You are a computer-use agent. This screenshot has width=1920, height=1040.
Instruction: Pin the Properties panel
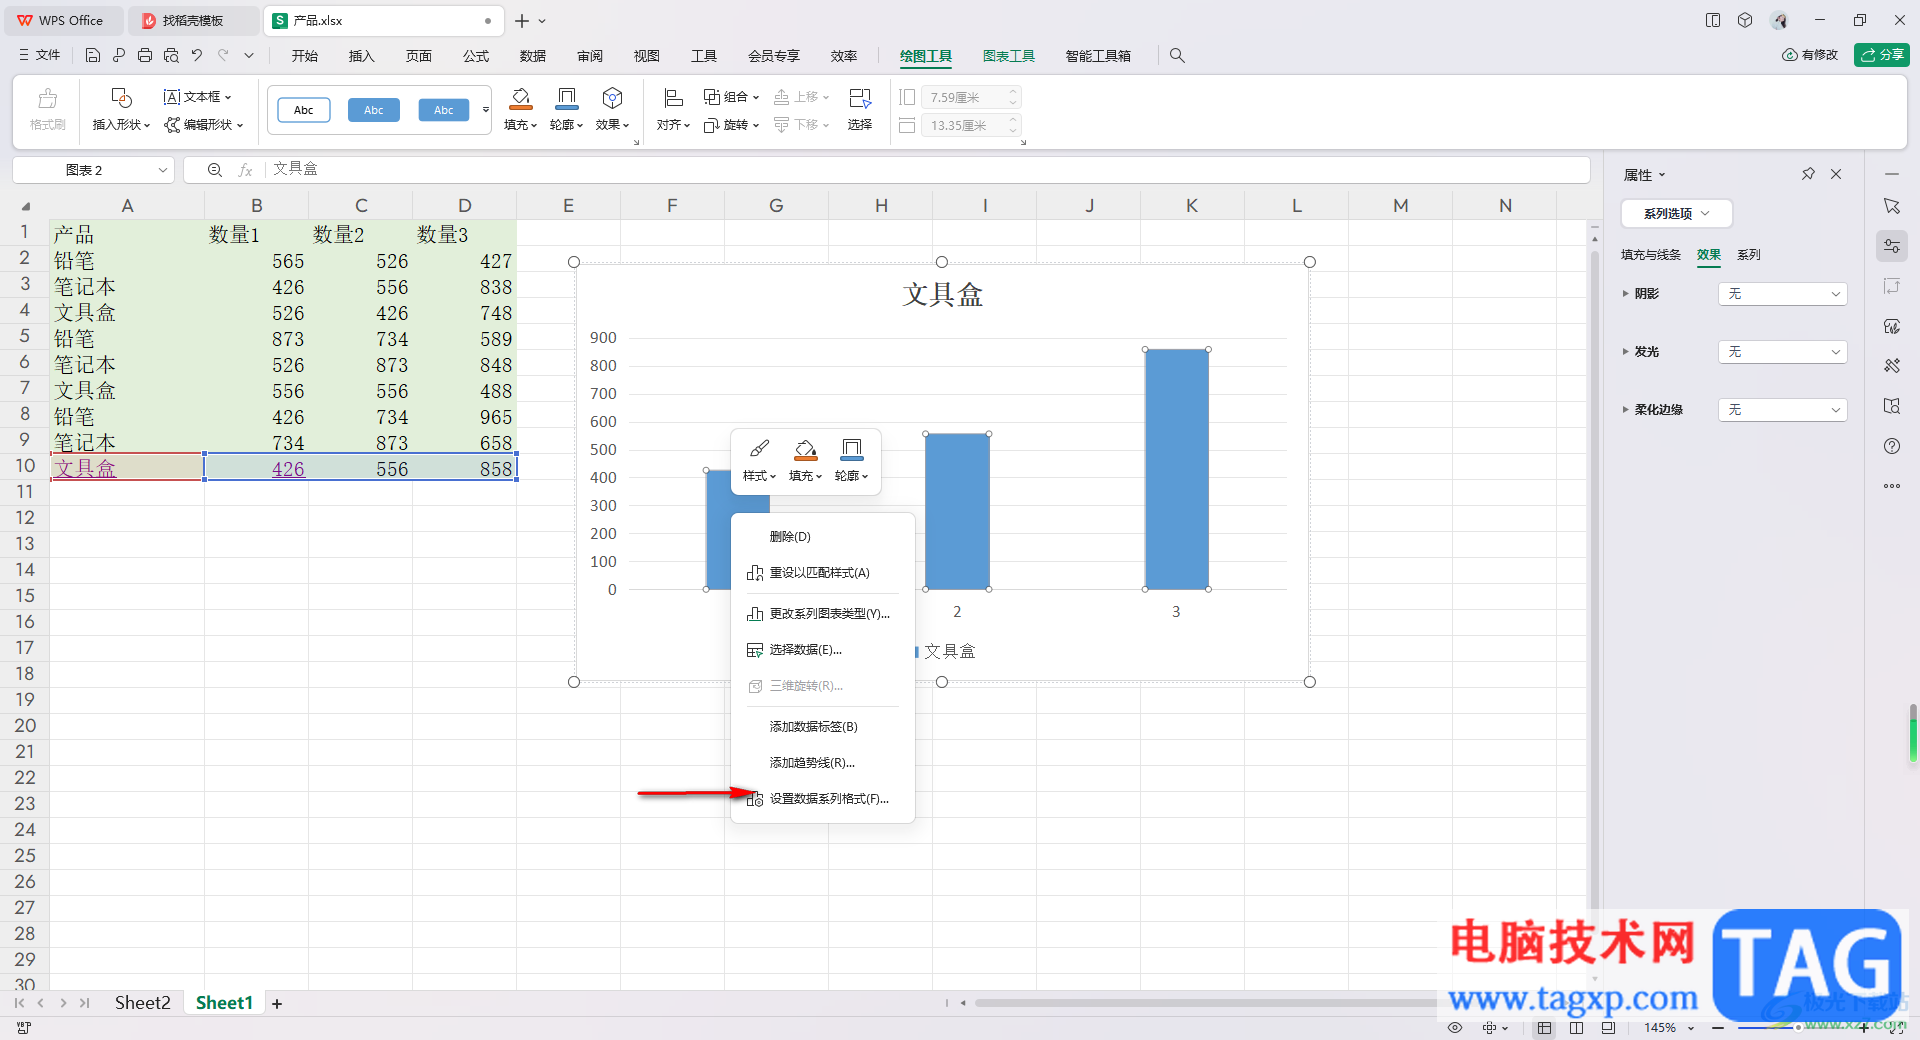coord(1808,174)
